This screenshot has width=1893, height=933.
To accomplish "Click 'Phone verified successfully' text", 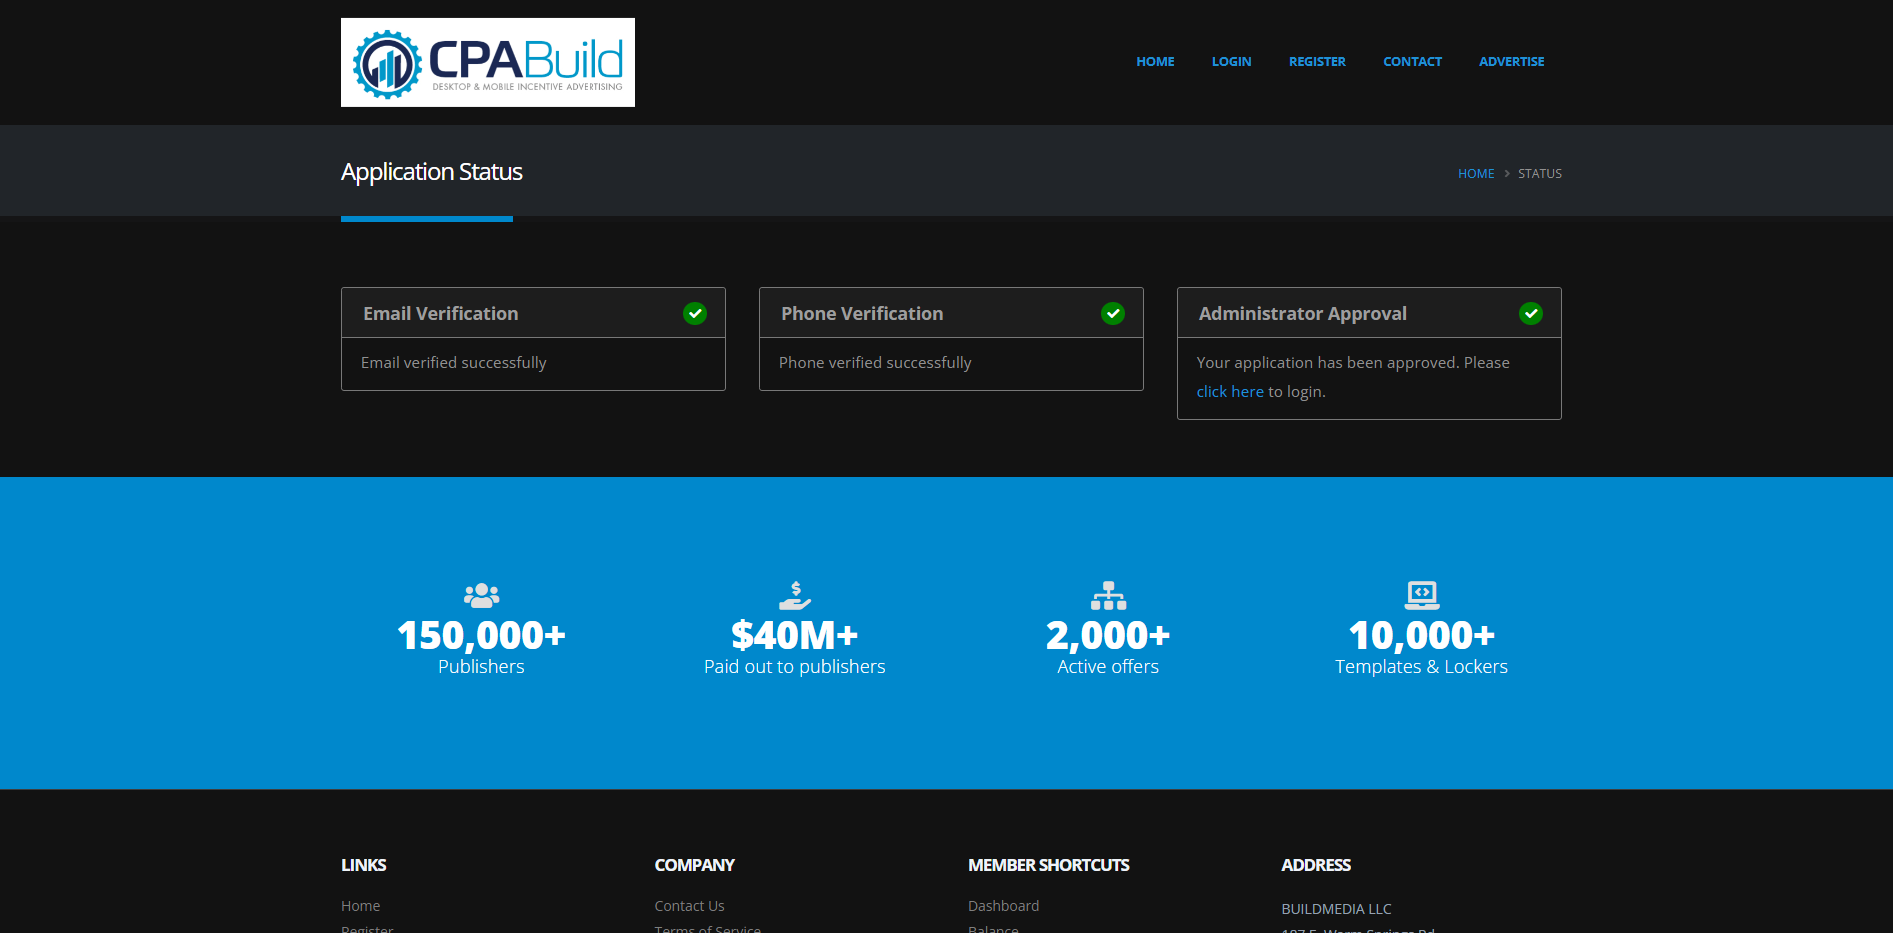I will point(875,363).
